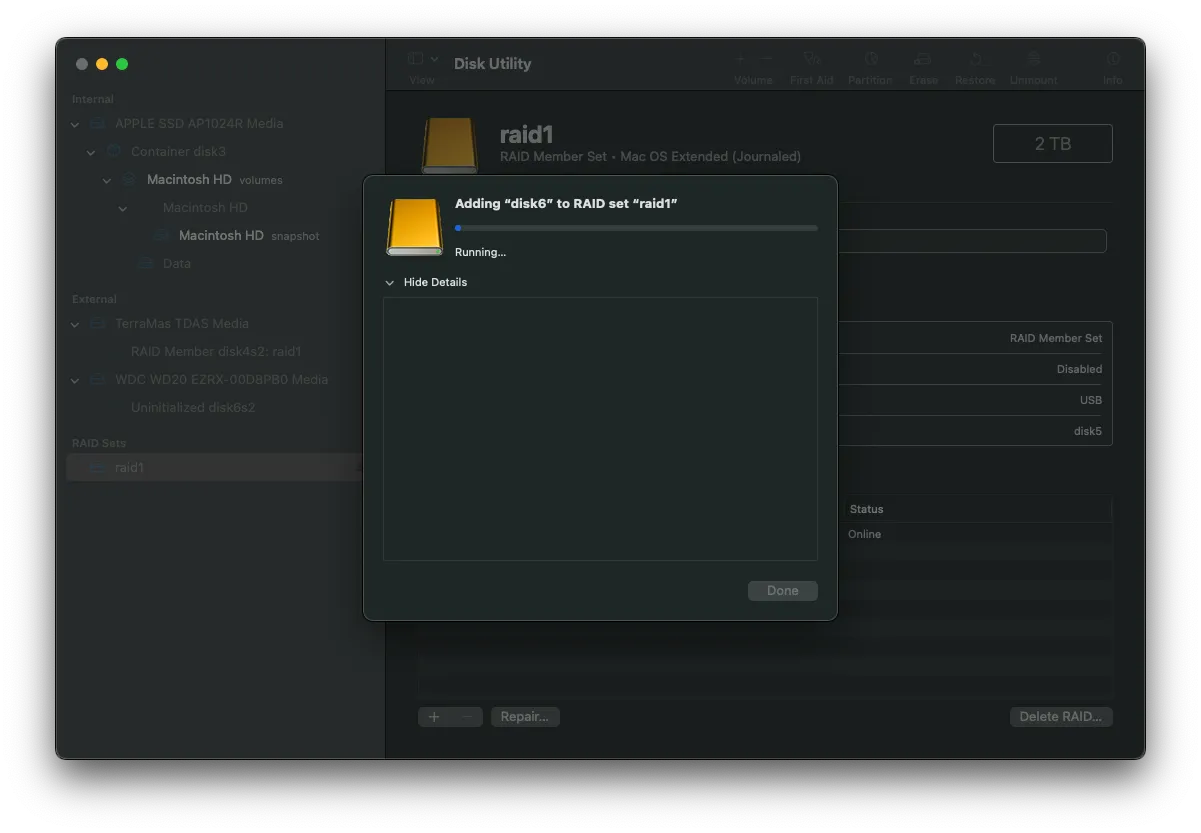Collapse the WDC WD20 EZRX Media entry
This screenshot has height=833, width=1201.
(x=75, y=380)
